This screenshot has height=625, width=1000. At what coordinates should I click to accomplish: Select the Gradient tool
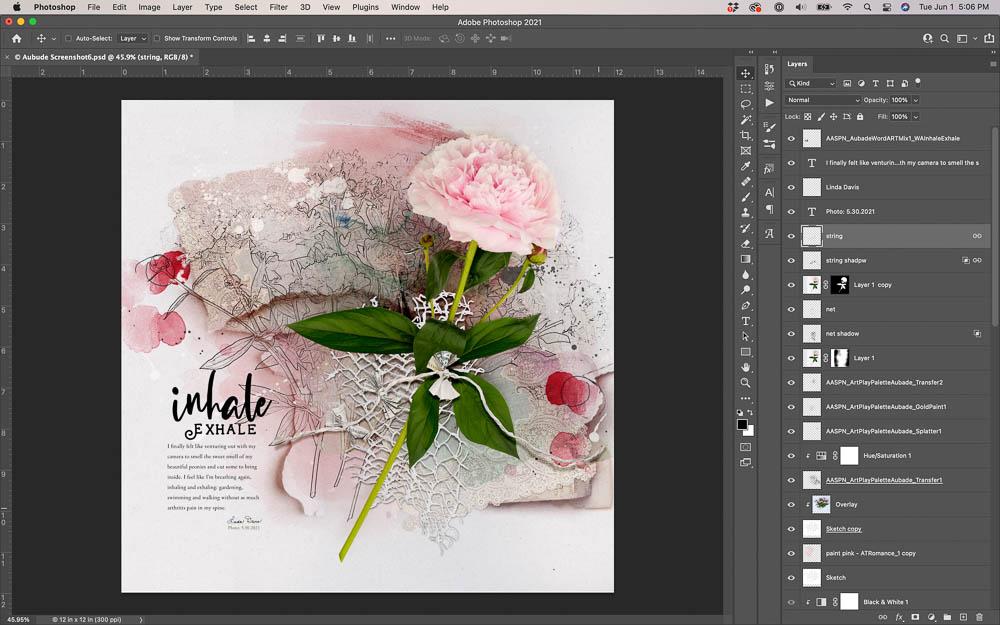click(746, 259)
